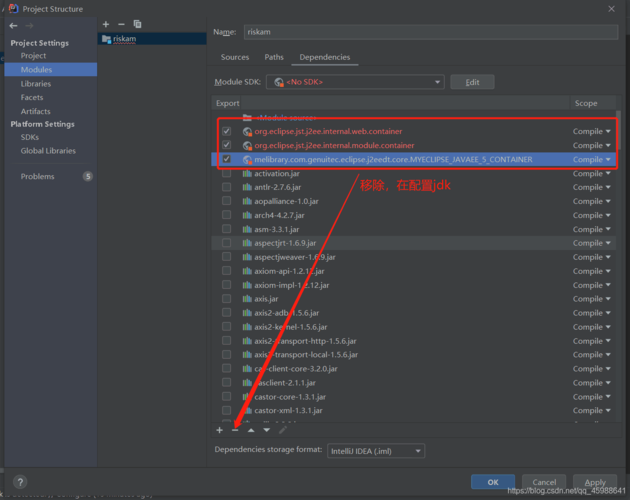630x500 pixels.
Task: Switch to the Sources tab
Action: point(235,57)
